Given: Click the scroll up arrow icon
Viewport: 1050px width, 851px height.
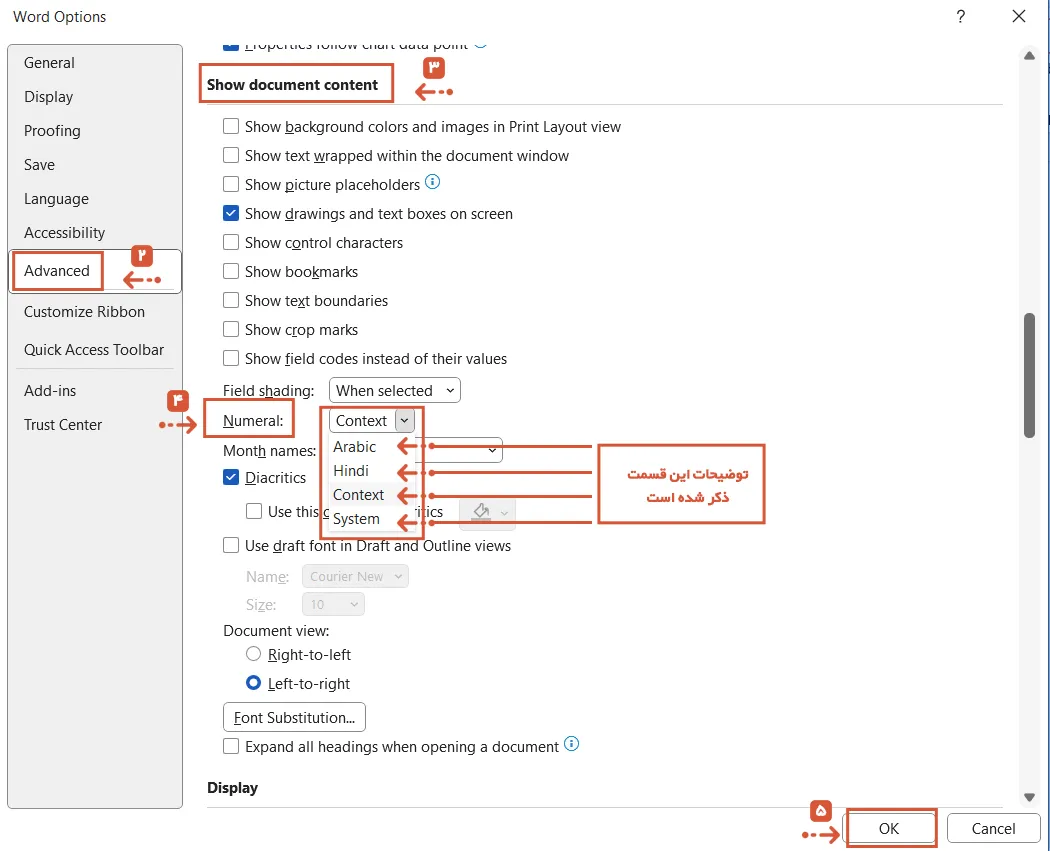Looking at the screenshot, I should coord(1029,56).
